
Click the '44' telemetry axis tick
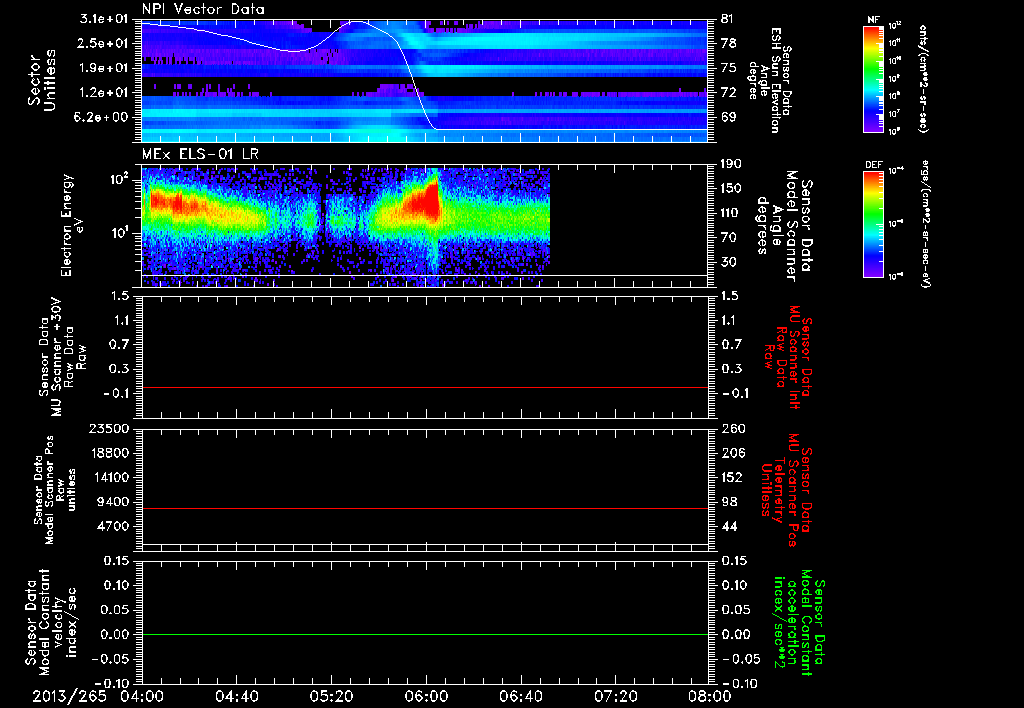click(x=728, y=526)
